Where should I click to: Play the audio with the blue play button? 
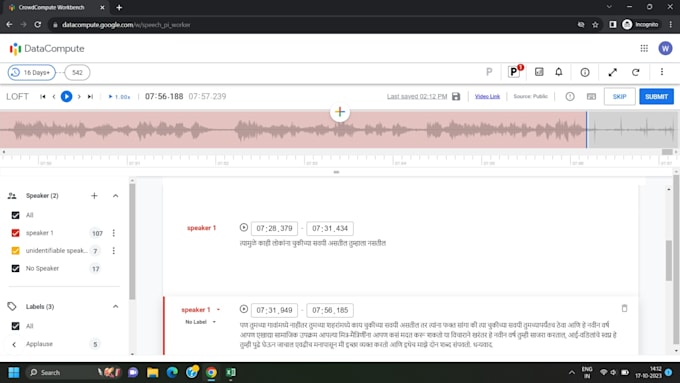tap(66, 96)
